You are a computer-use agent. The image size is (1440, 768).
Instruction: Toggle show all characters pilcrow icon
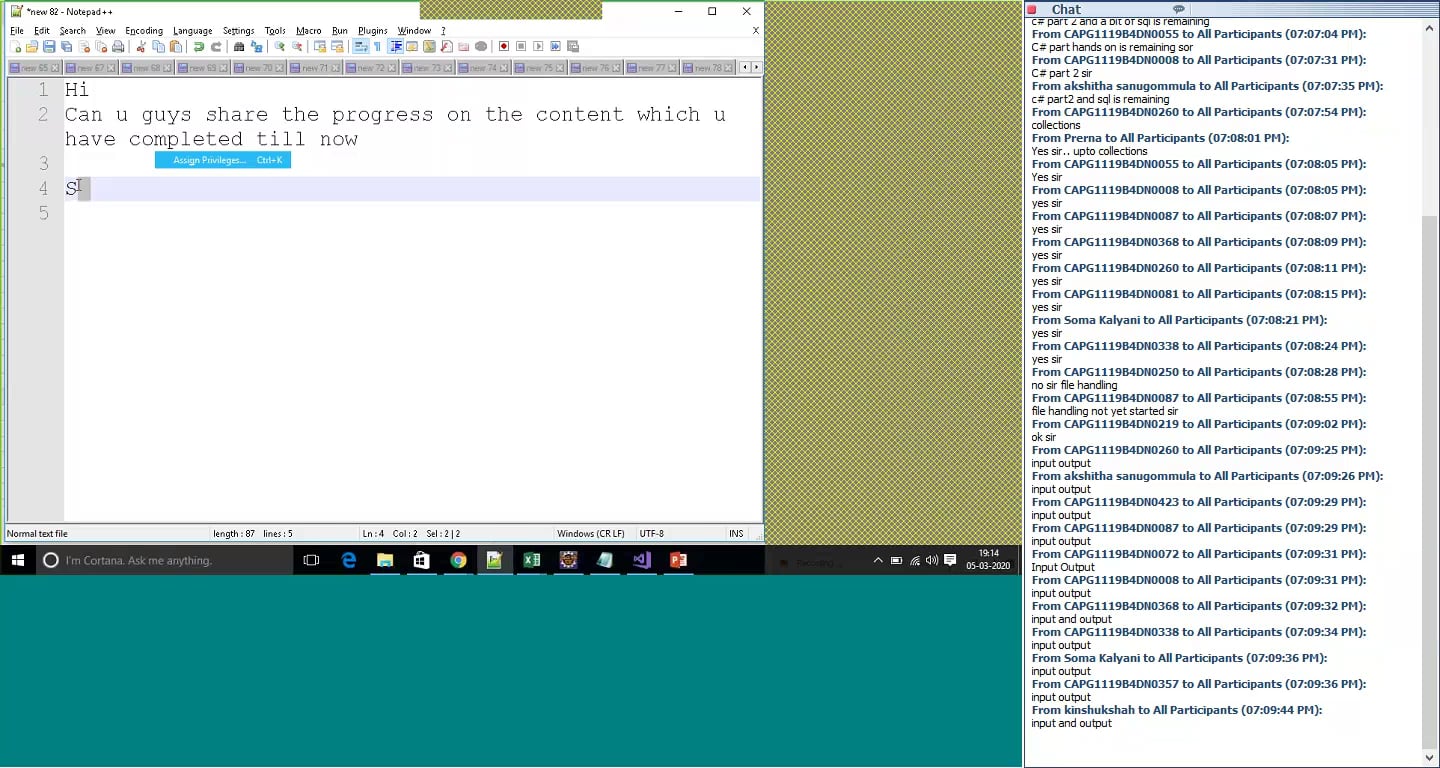tap(377, 46)
